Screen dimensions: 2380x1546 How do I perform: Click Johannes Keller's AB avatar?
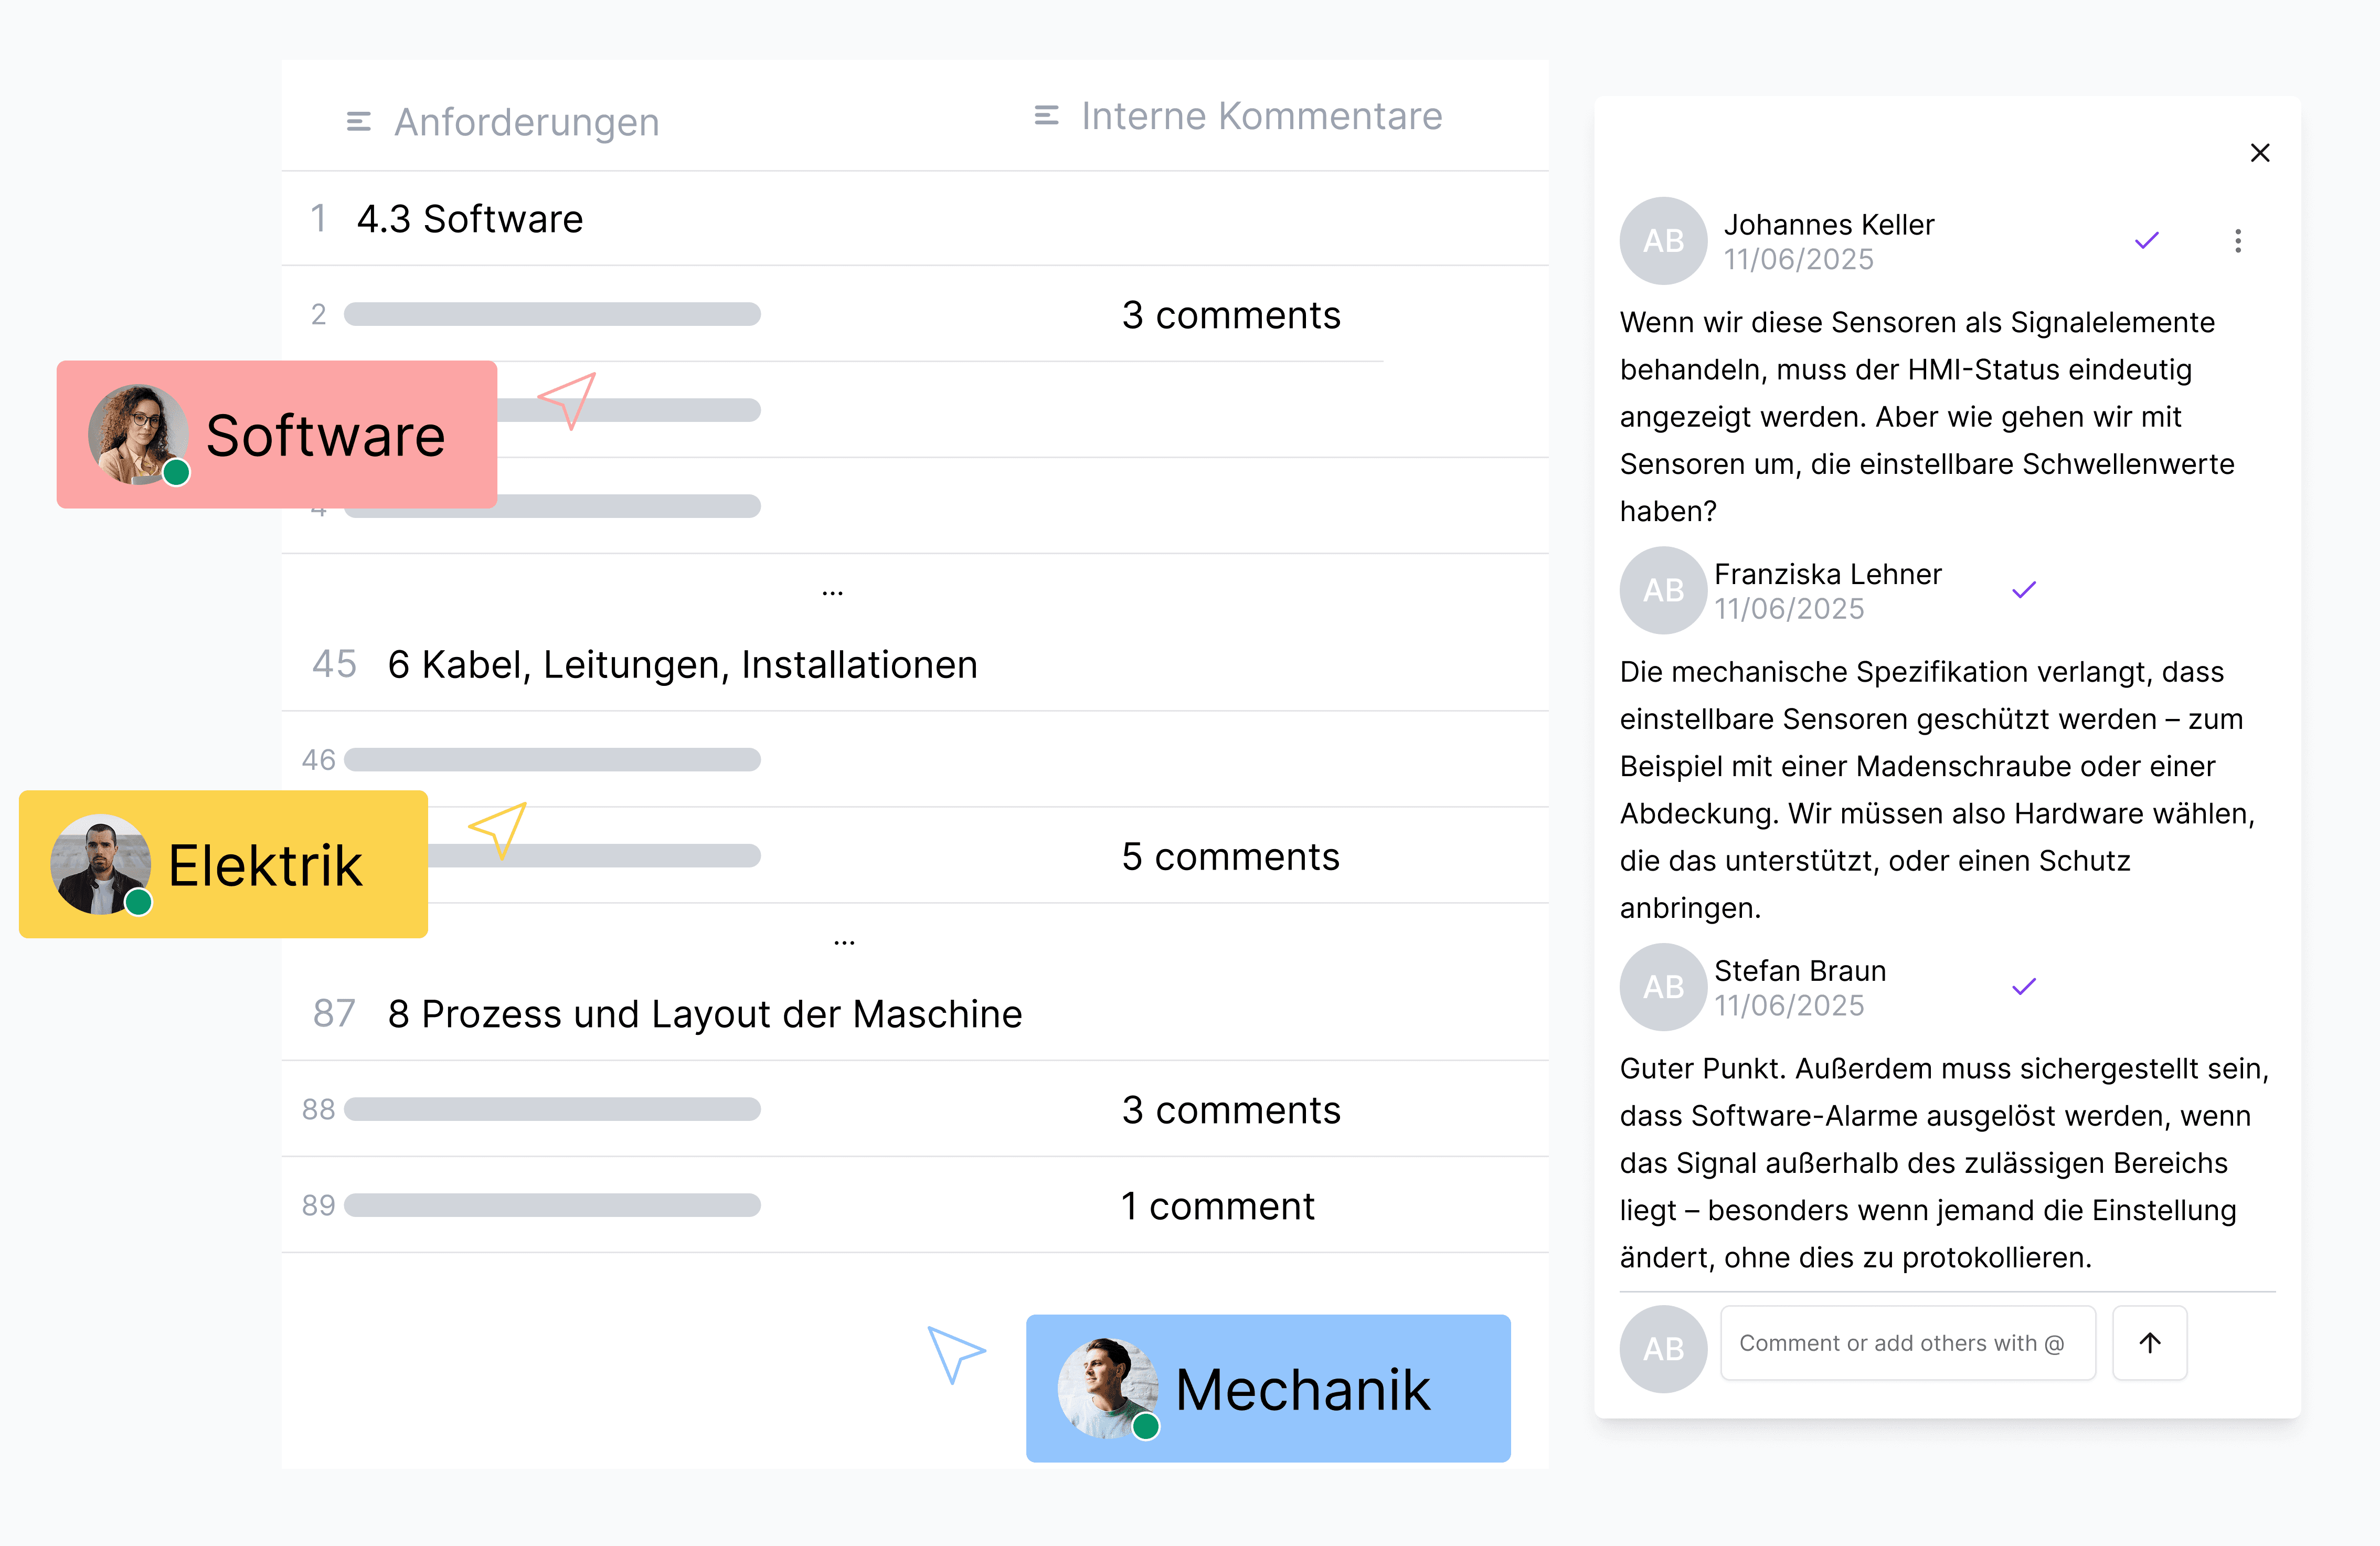[x=1663, y=241]
